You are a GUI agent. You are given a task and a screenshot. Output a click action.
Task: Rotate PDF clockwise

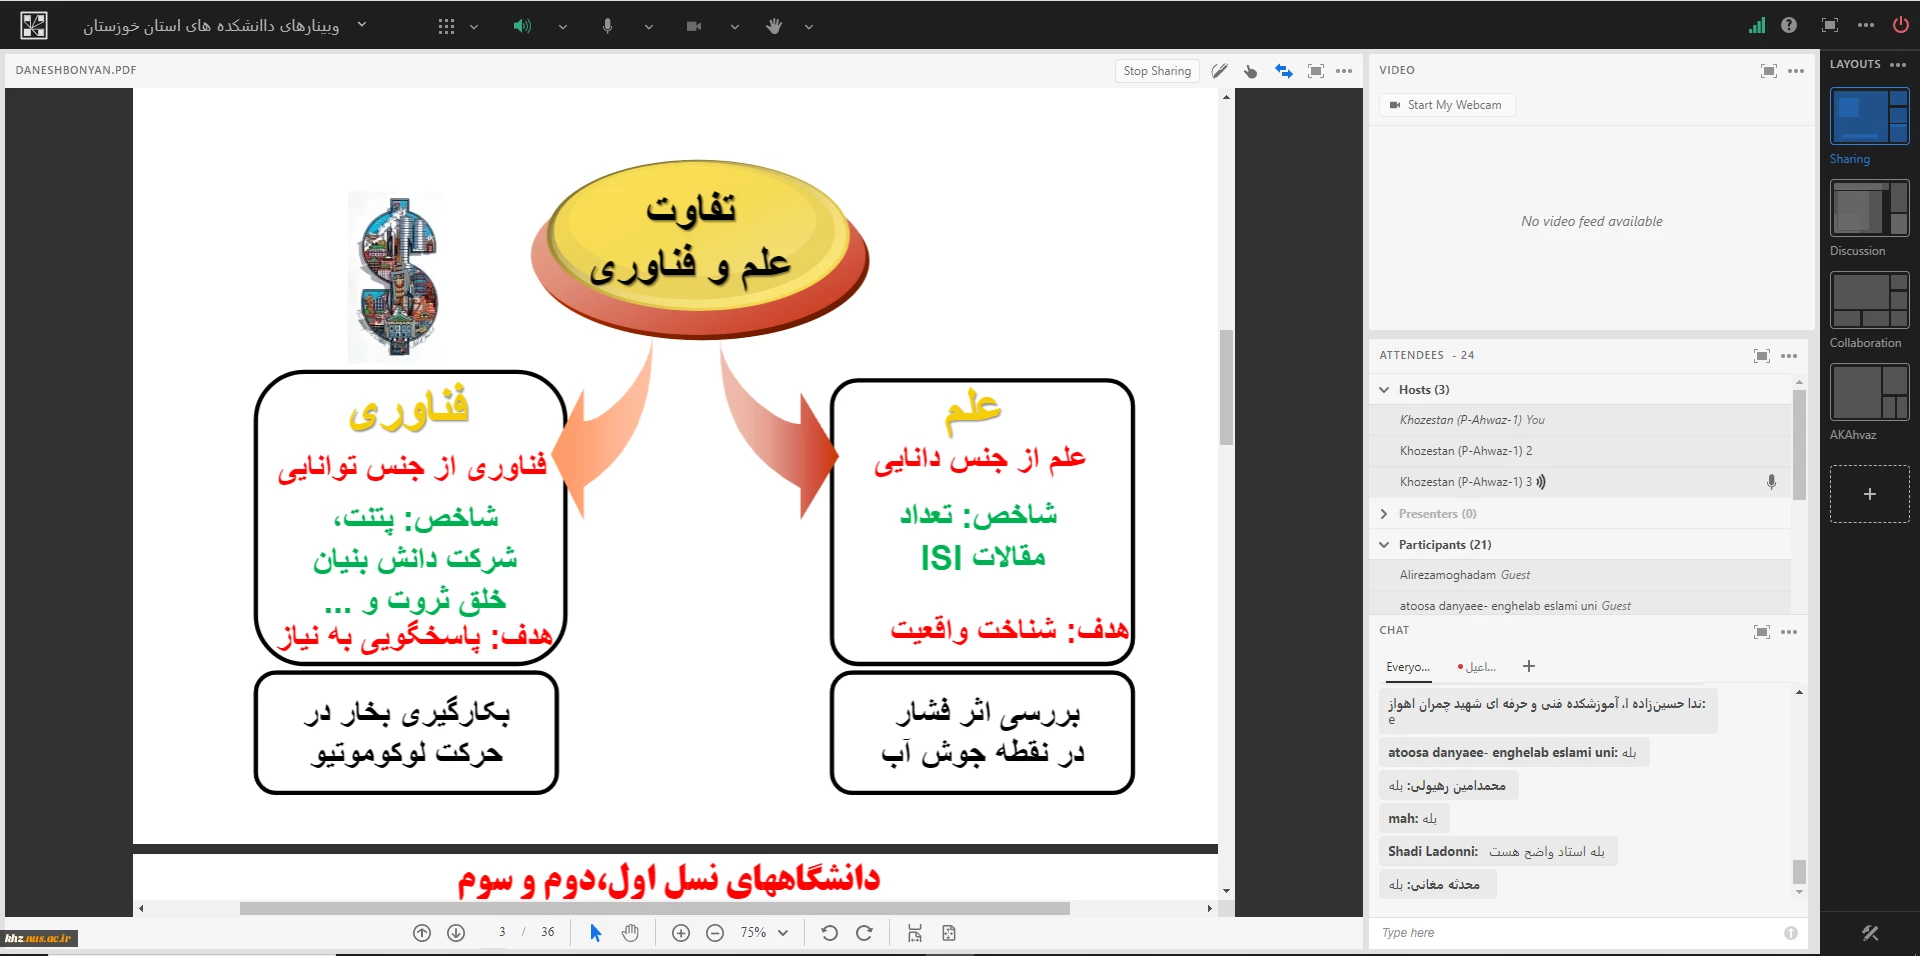coord(864,933)
